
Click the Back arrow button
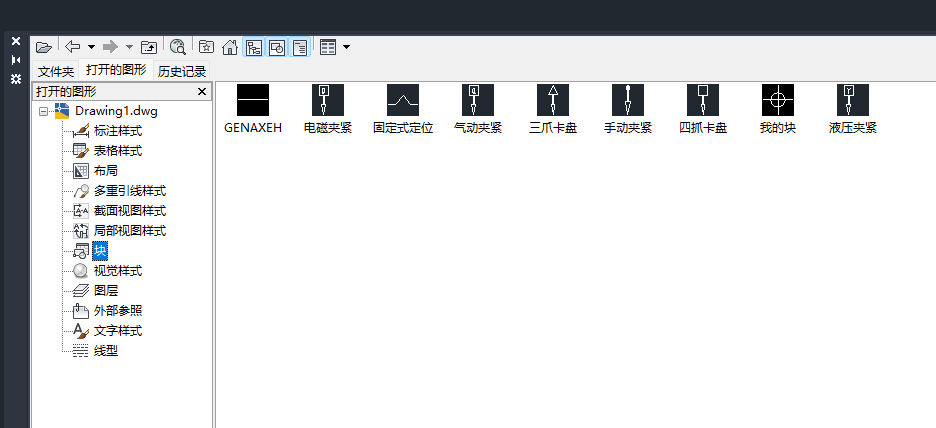72,47
